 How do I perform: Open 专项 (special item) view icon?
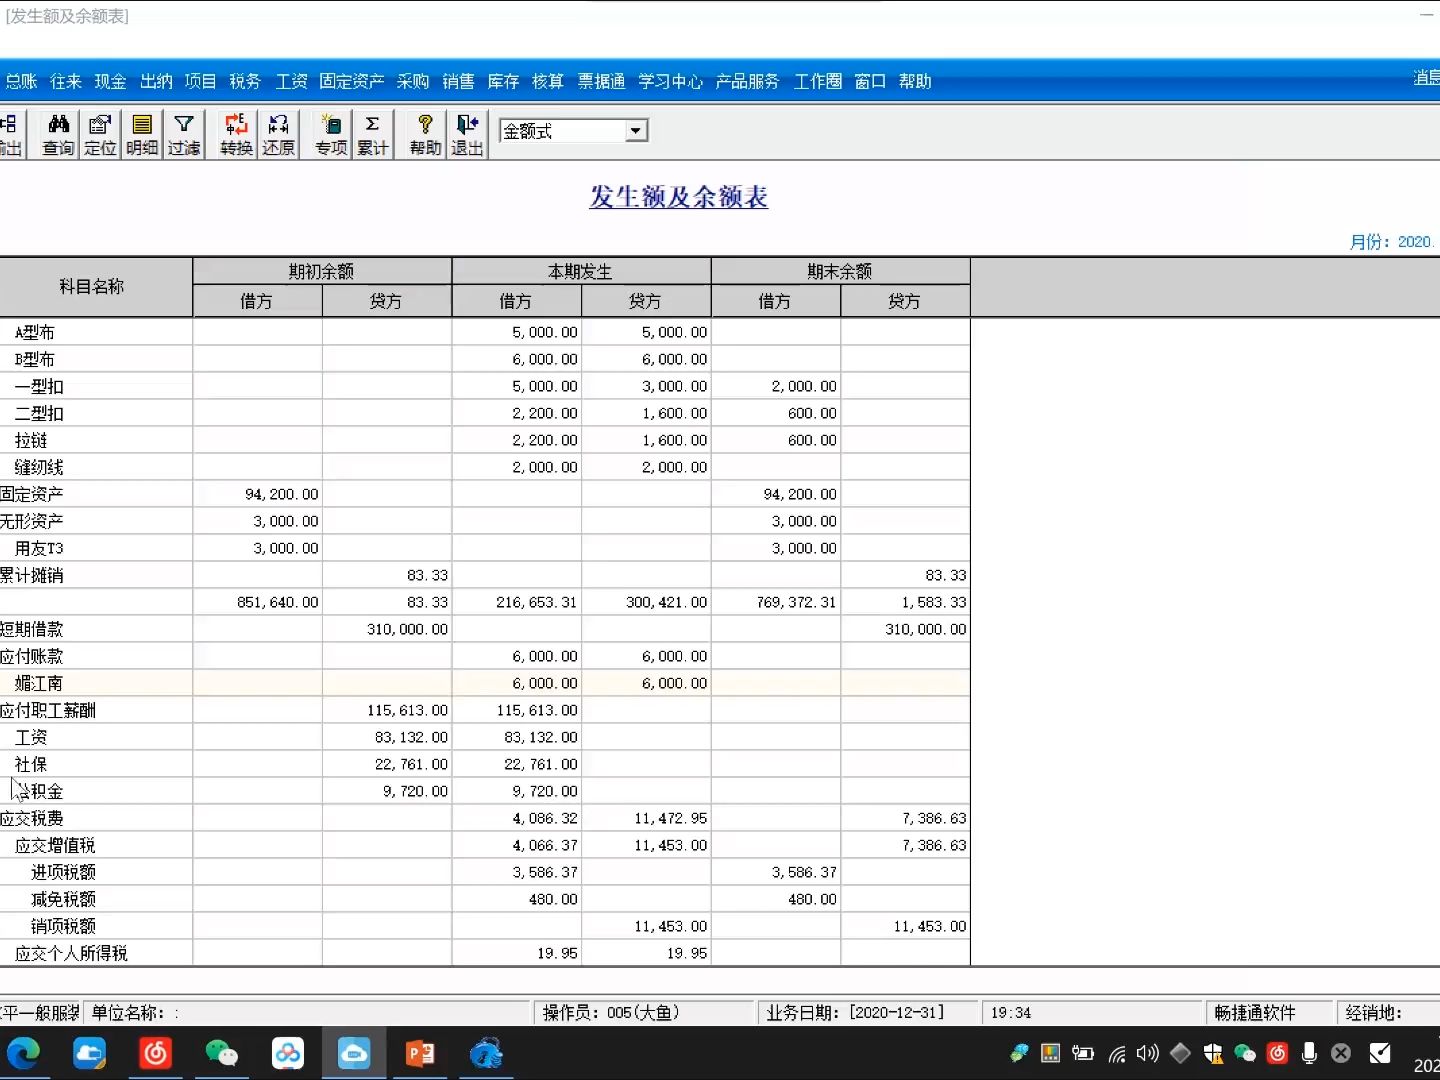[x=329, y=134]
